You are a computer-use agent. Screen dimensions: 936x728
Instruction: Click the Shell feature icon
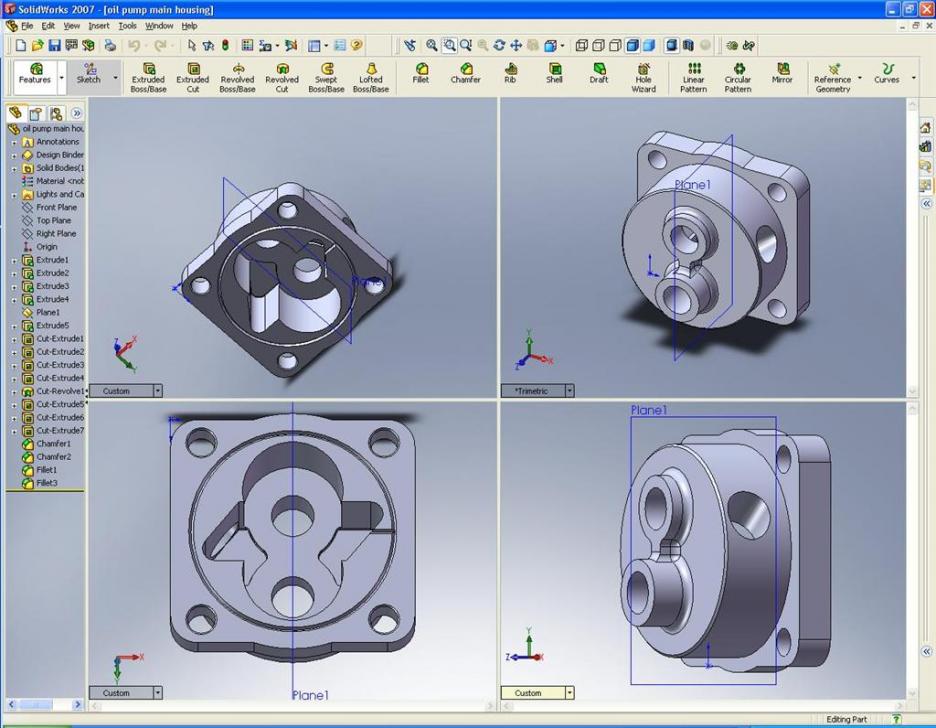click(554, 74)
